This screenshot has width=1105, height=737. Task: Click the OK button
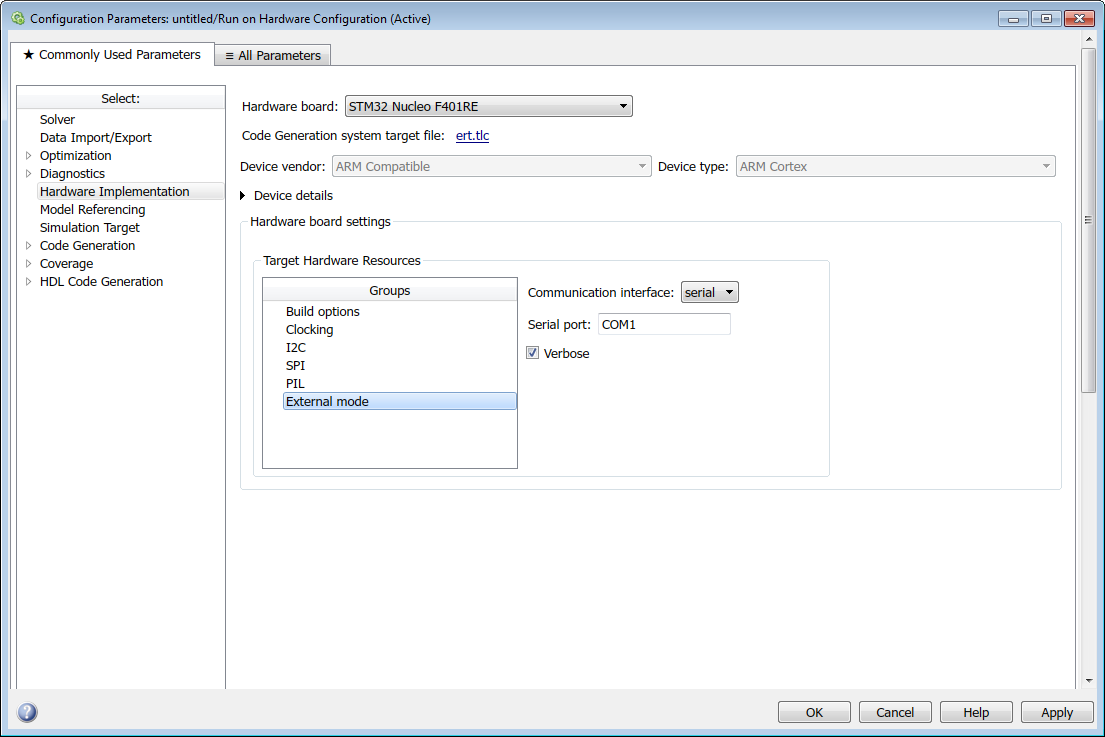coord(814,712)
